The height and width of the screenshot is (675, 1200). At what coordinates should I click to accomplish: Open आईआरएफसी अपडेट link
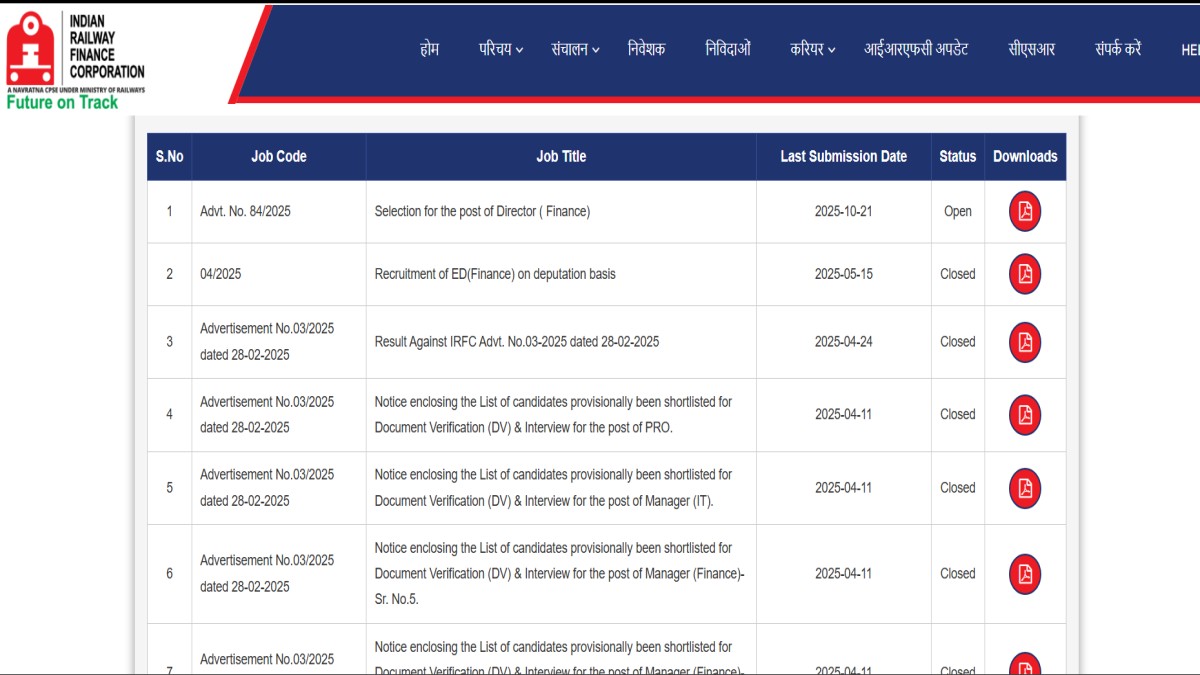click(x=916, y=49)
